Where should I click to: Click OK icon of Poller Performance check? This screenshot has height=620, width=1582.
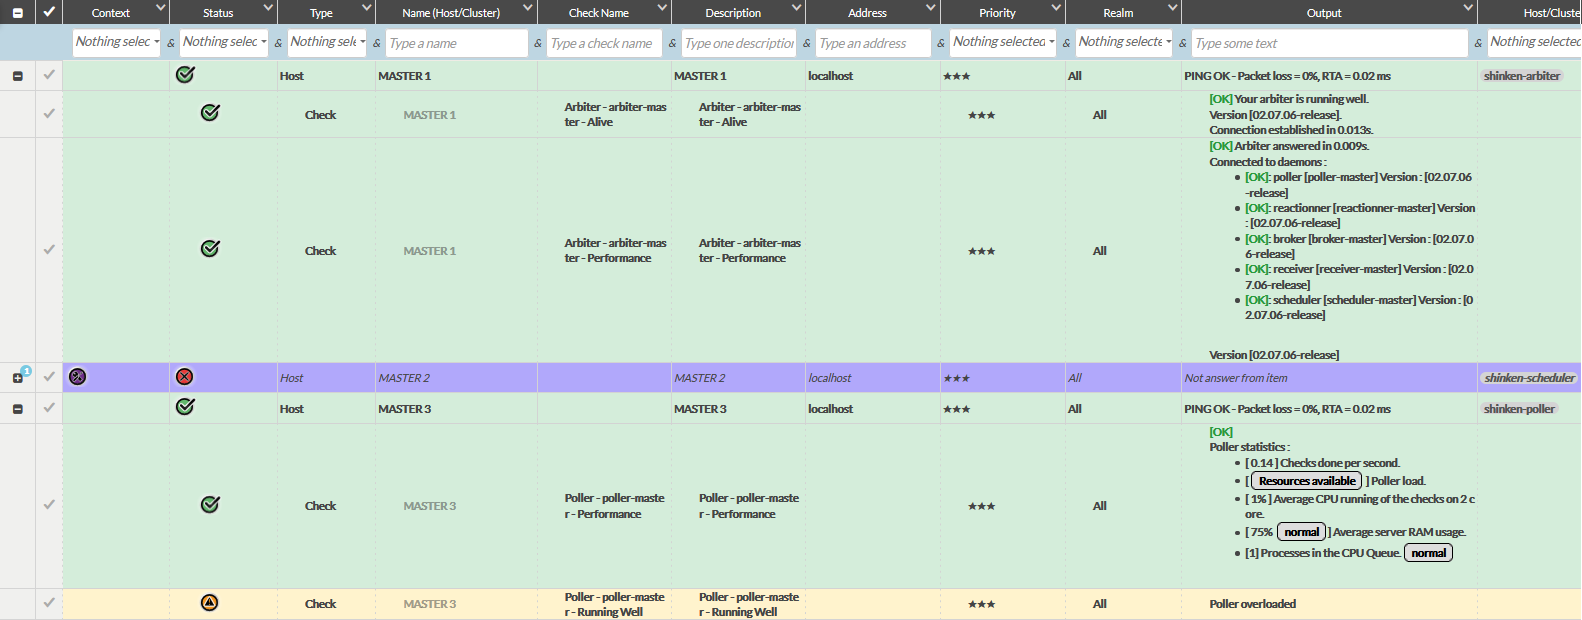[x=210, y=505]
